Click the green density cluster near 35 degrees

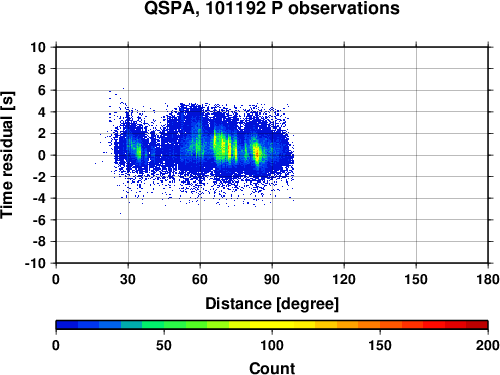(x=139, y=151)
